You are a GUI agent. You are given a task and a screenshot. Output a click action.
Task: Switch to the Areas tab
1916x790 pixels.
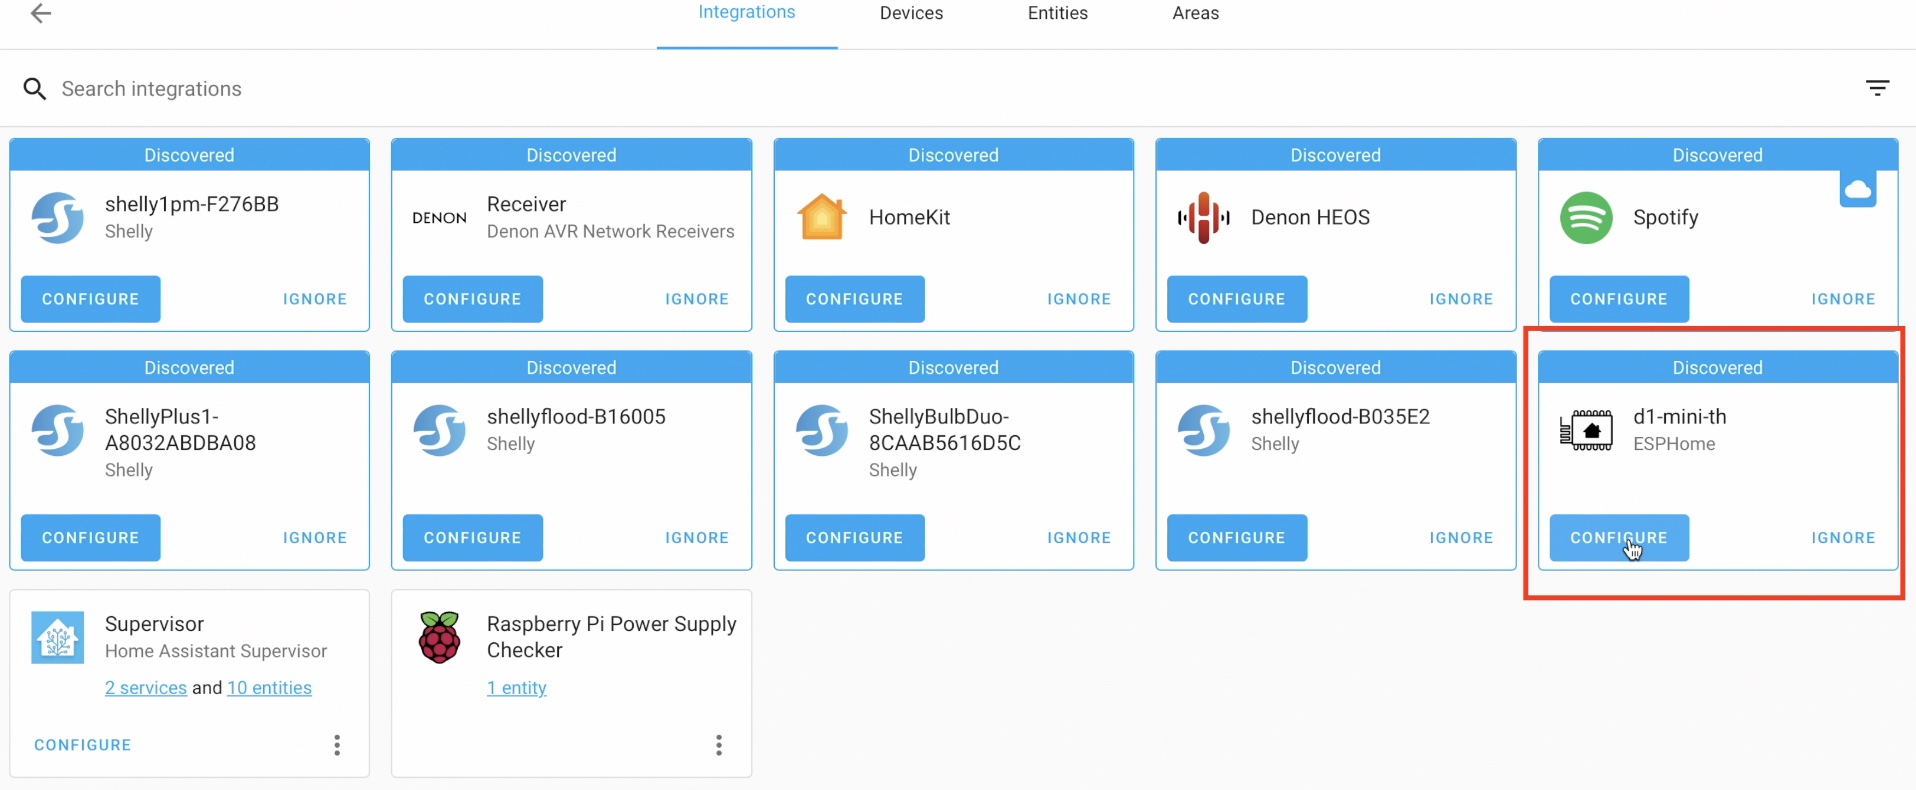tap(1196, 13)
